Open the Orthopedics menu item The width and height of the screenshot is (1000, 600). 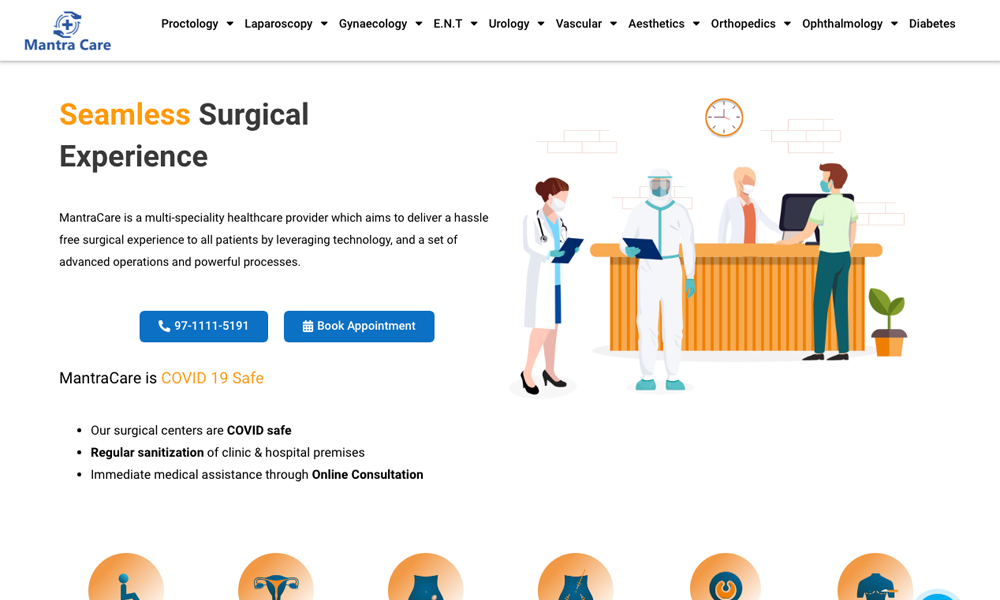pos(751,24)
